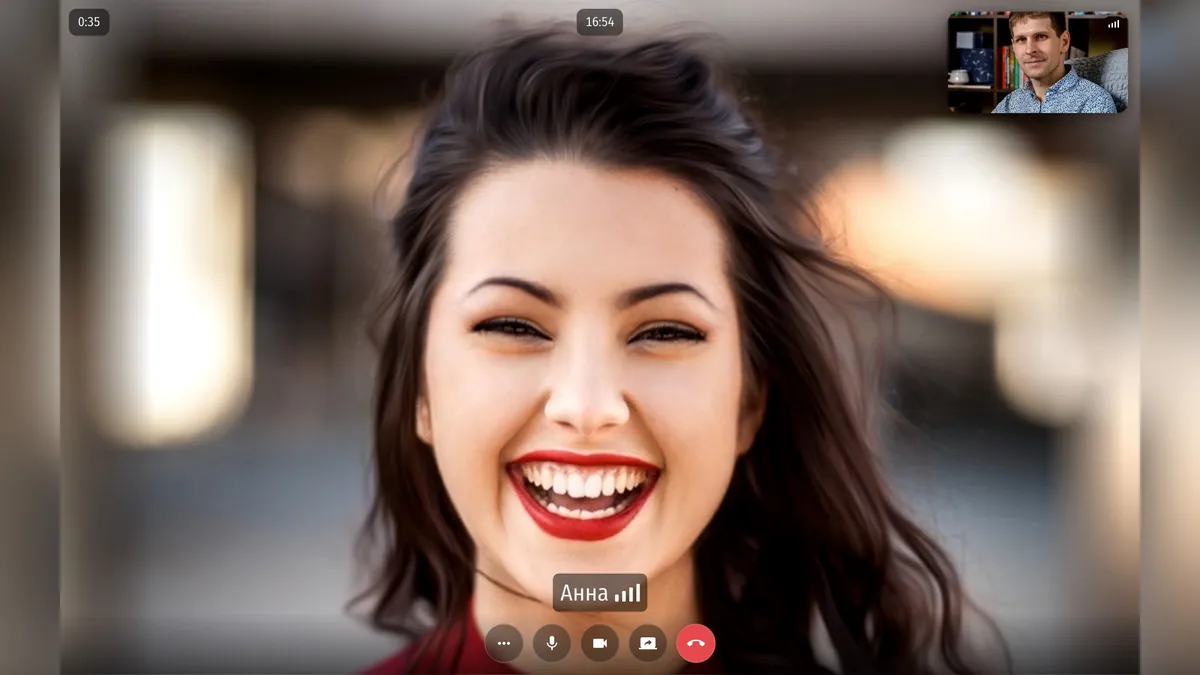Open the more options menu

[504, 643]
